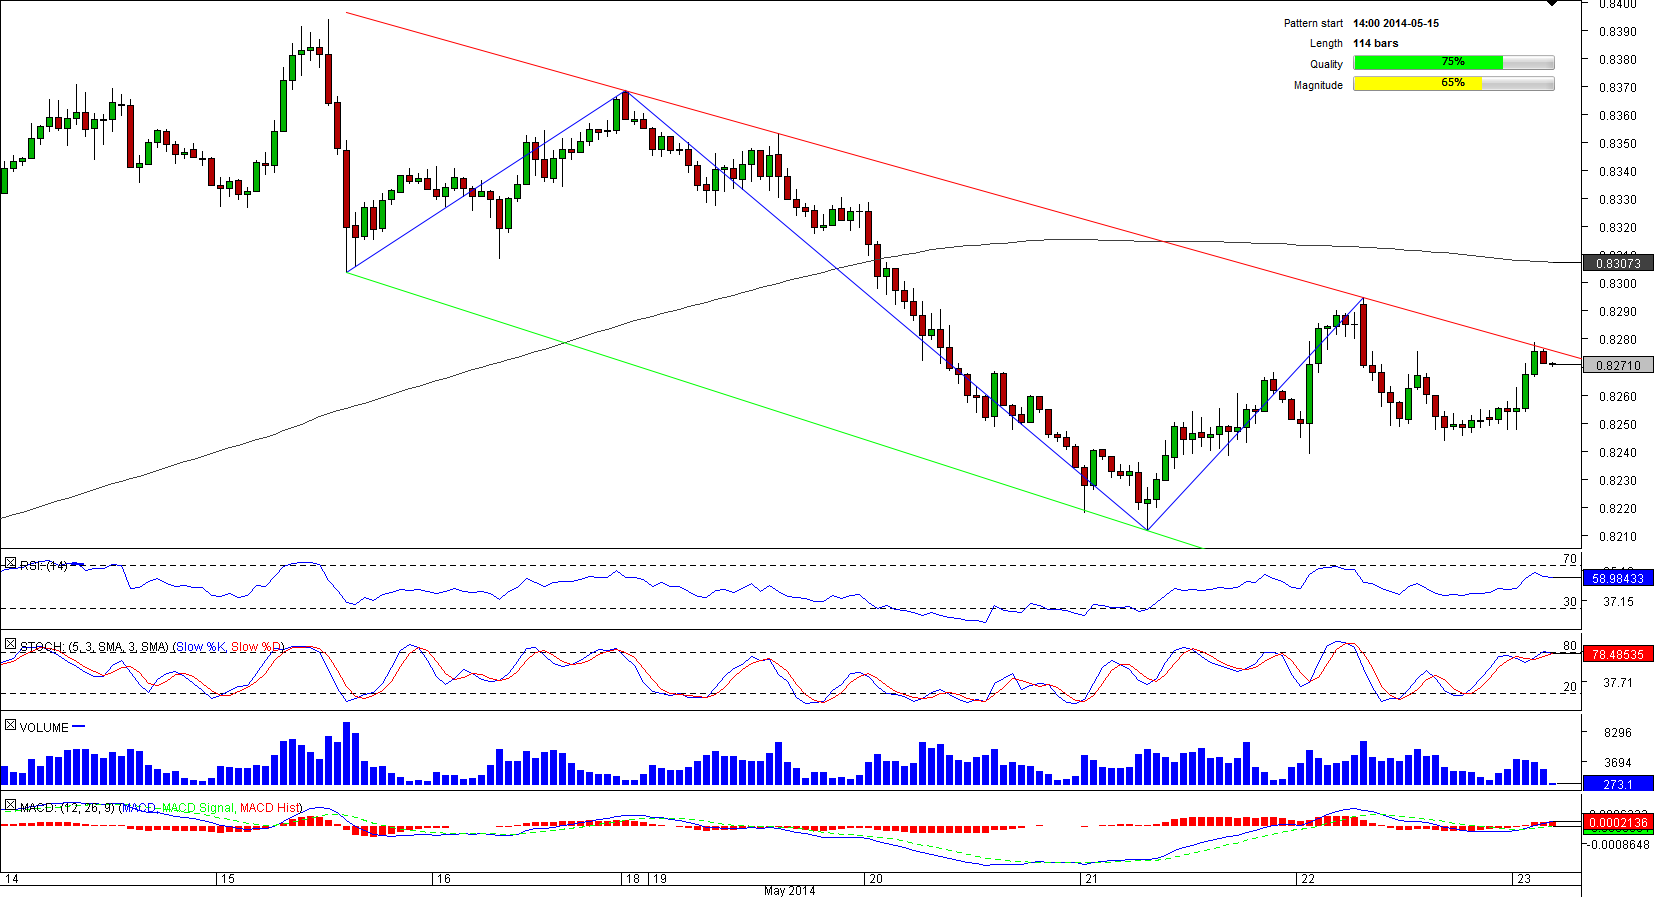Click date 15 on the time axis
The width and height of the screenshot is (1655, 897).
click(x=228, y=879)
